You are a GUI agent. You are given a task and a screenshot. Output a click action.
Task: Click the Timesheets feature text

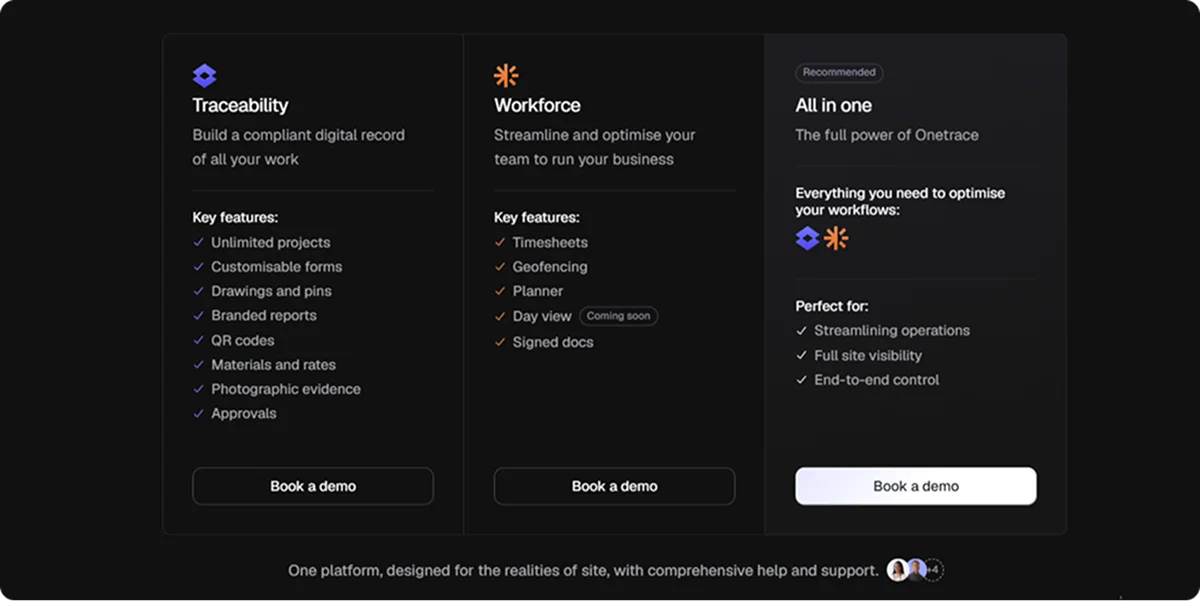pos(550,242)
